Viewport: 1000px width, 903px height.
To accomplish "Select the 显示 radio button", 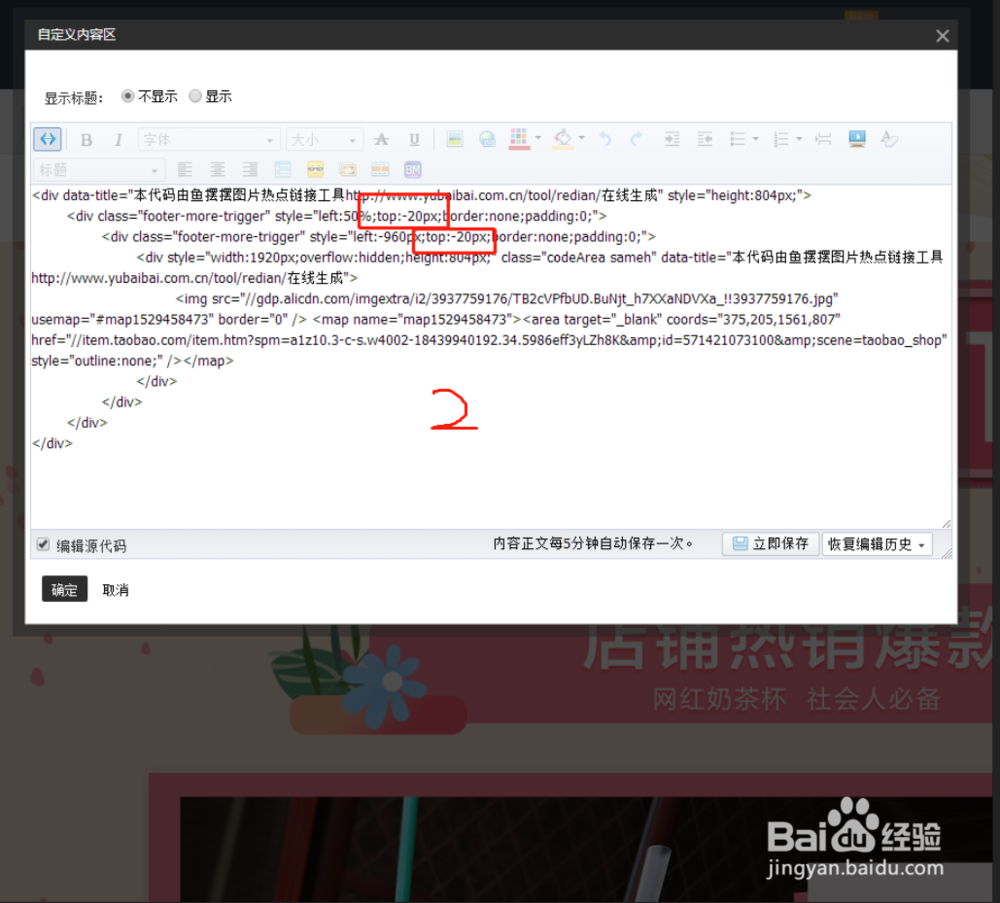I will pyautogui.click(x=196, y=96).
